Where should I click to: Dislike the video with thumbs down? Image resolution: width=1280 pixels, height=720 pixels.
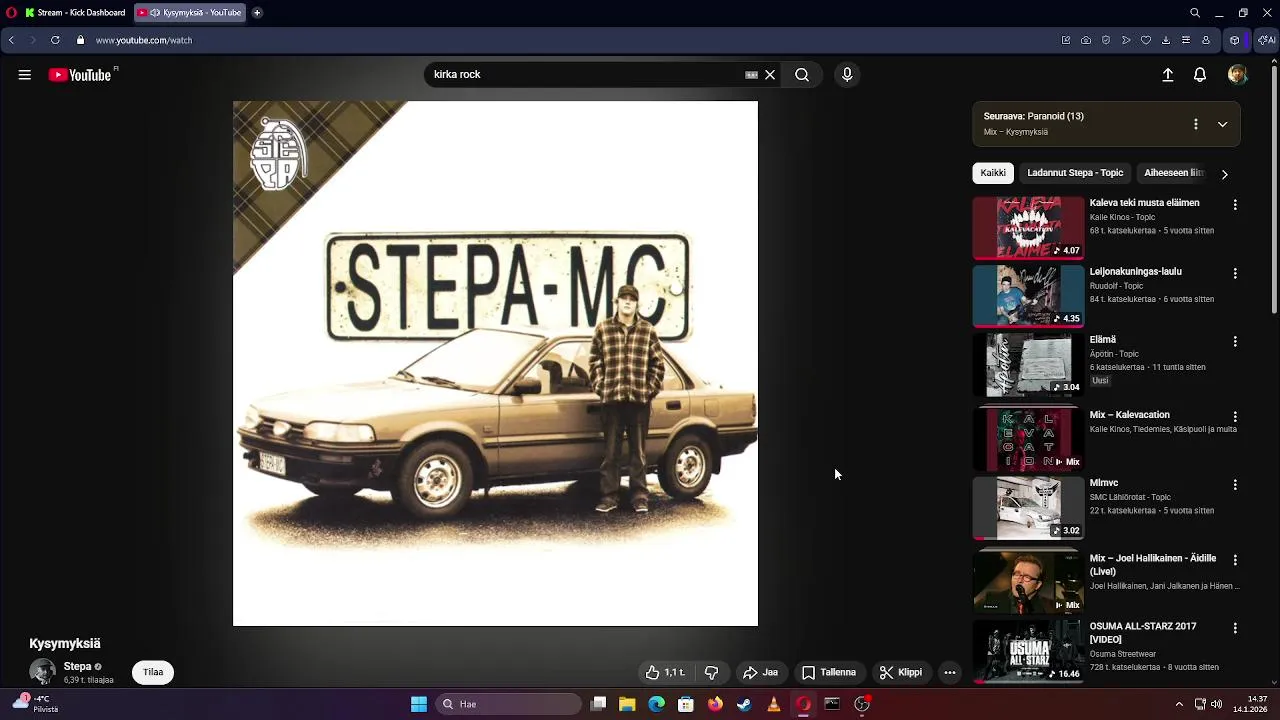tap(712, 673)
